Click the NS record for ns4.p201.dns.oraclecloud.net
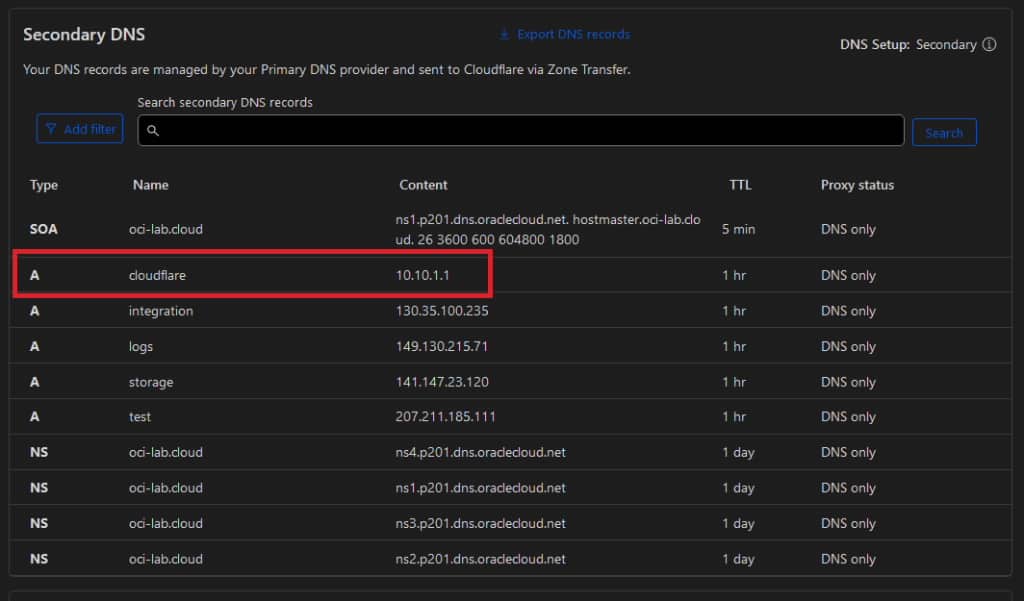Viewport: 1024px width, 601px height. [x=250, y=452]
